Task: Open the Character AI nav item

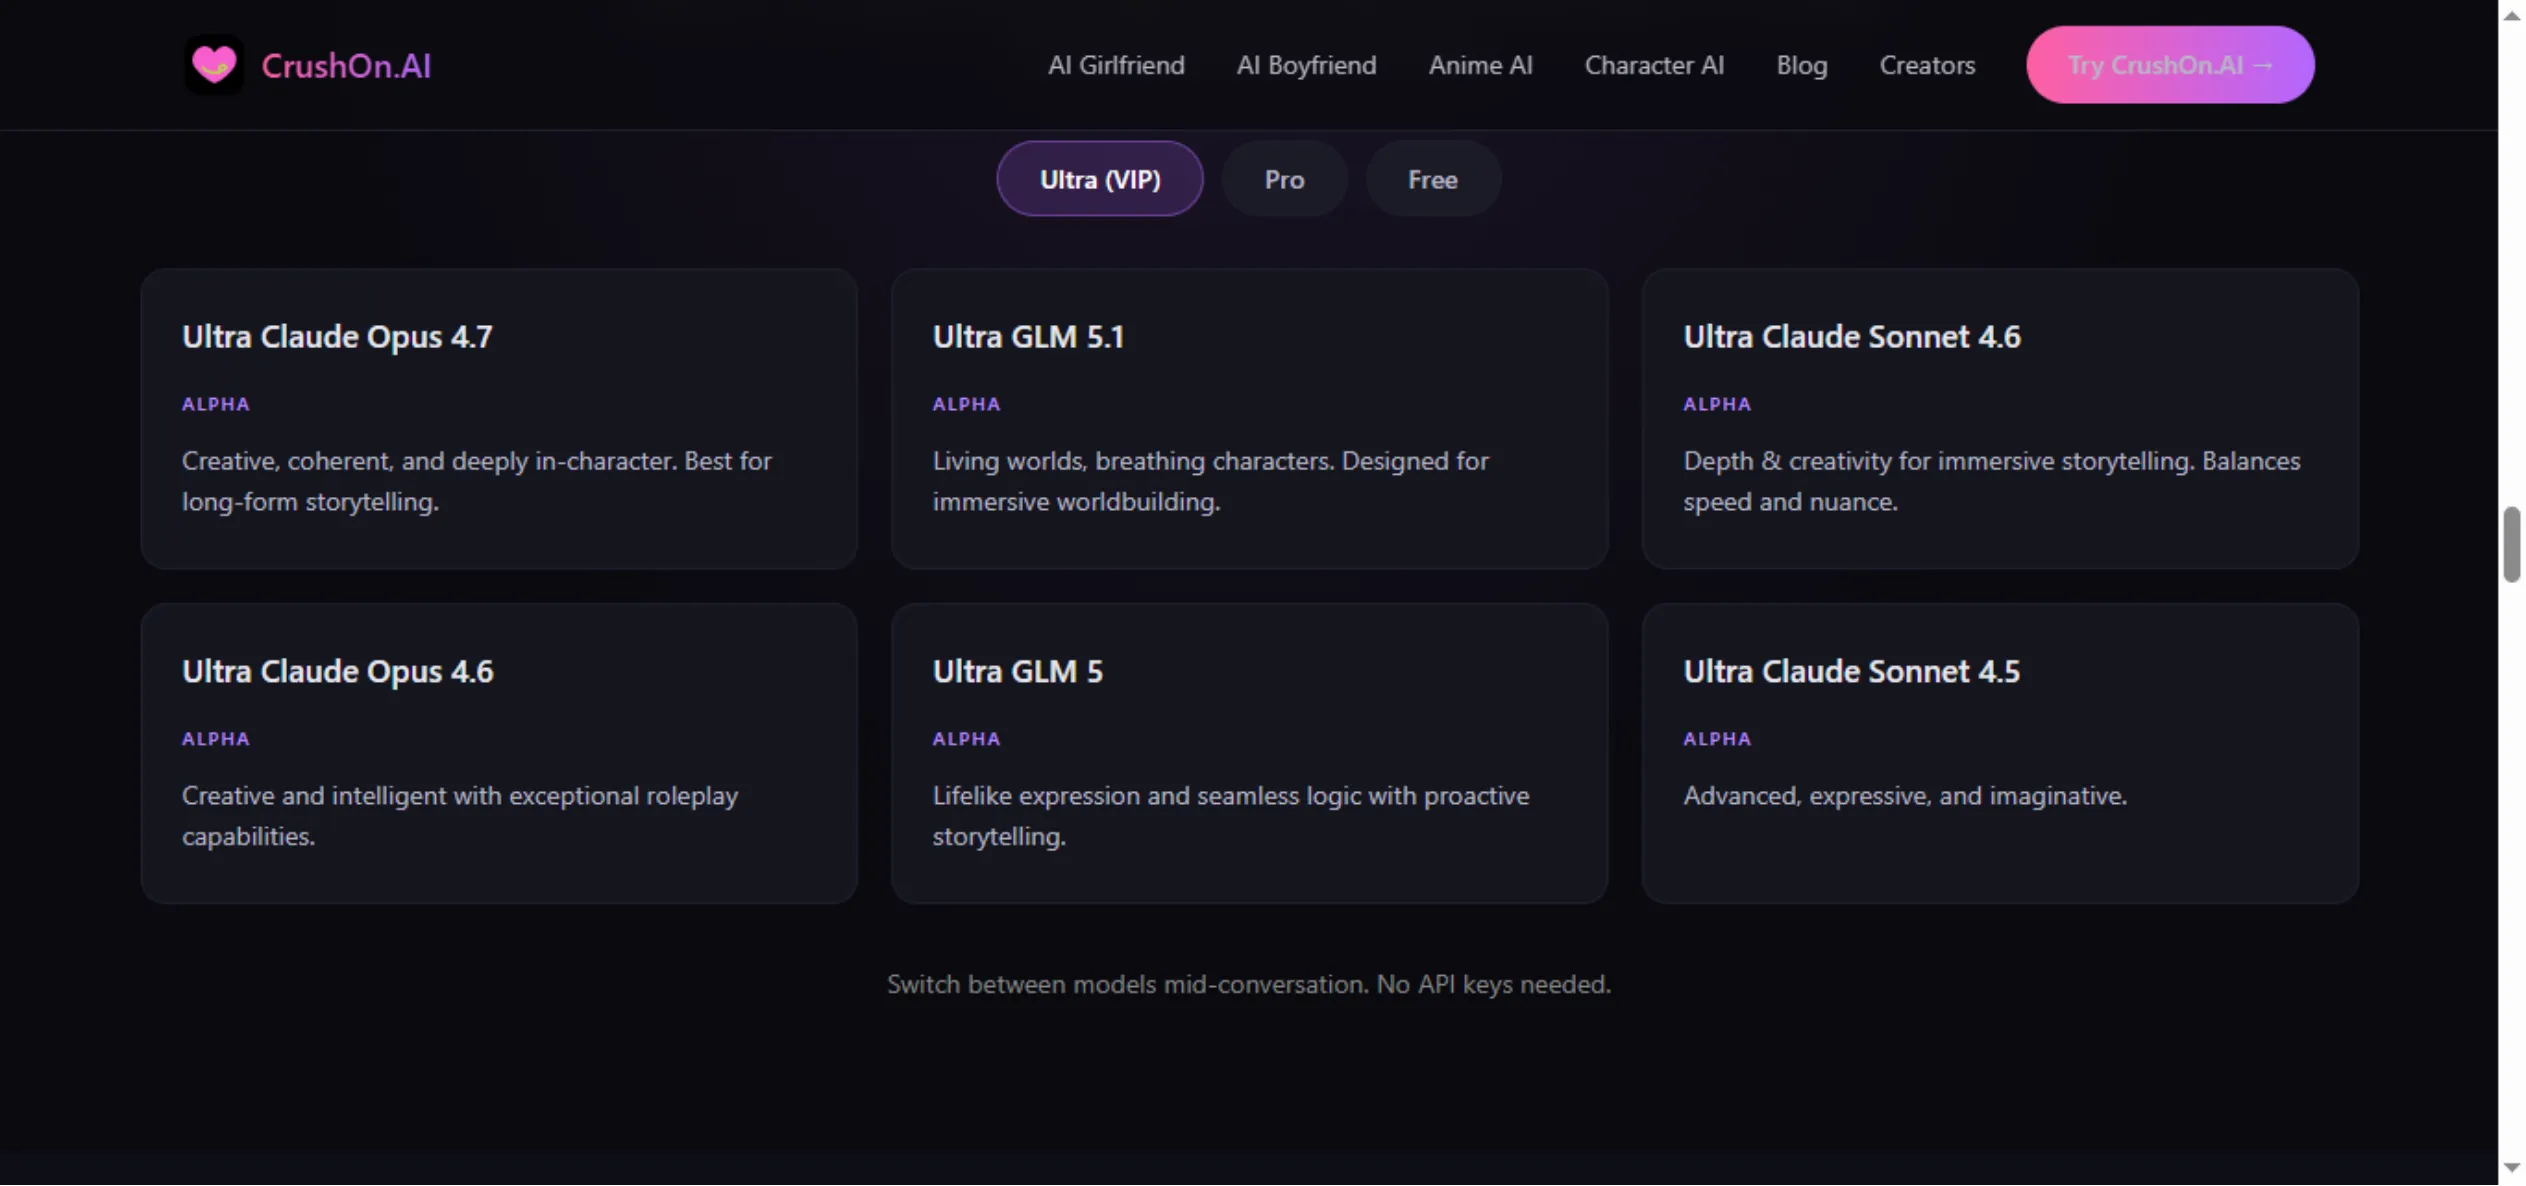Action: click(x=1654, y=65)
